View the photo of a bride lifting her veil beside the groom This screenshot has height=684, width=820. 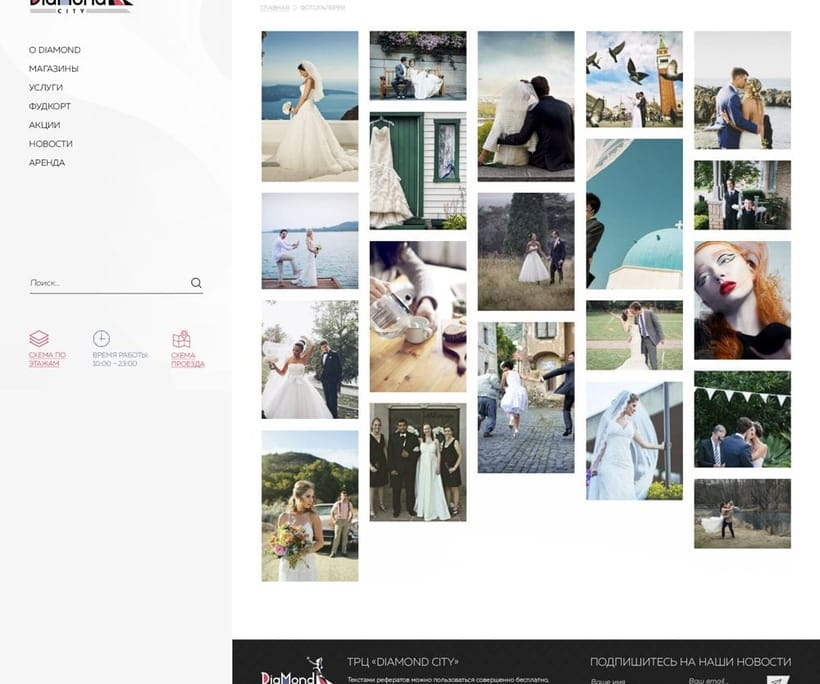pyautogui.click(x=310, y=359)
